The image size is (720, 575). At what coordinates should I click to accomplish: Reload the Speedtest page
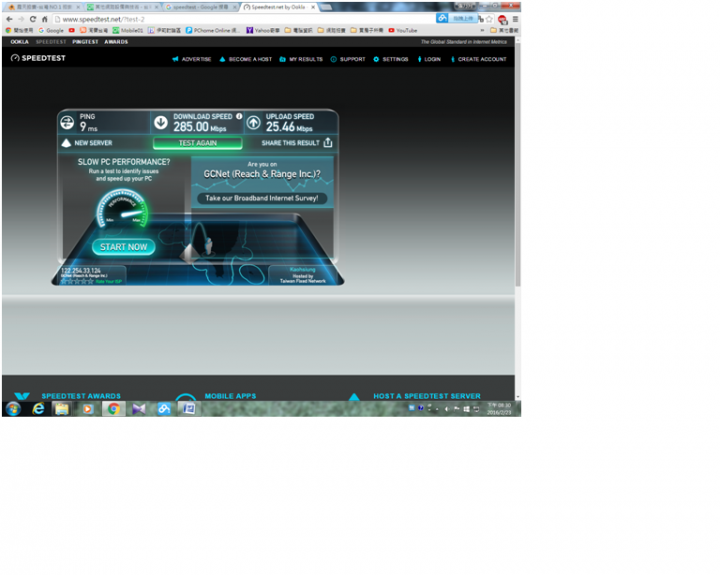coord(33,19)
